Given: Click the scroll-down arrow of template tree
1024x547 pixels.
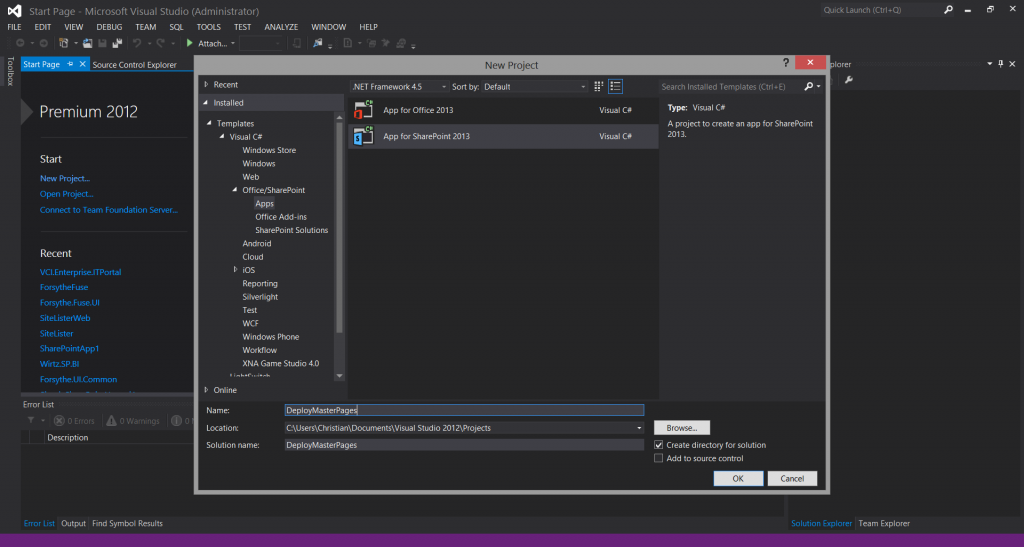Looking at the screenshot, I should pos(339,376).
